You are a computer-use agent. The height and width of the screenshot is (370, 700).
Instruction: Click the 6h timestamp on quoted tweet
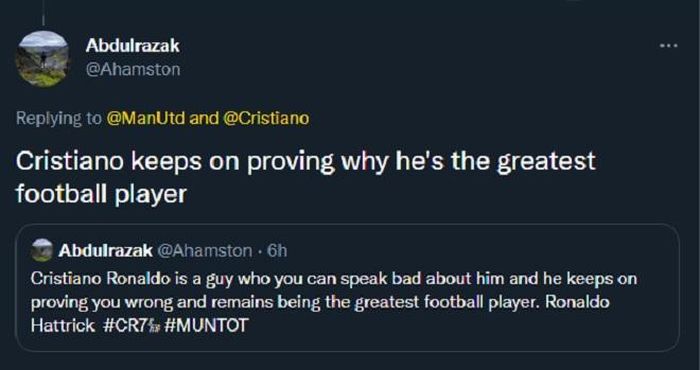point(276,251)
